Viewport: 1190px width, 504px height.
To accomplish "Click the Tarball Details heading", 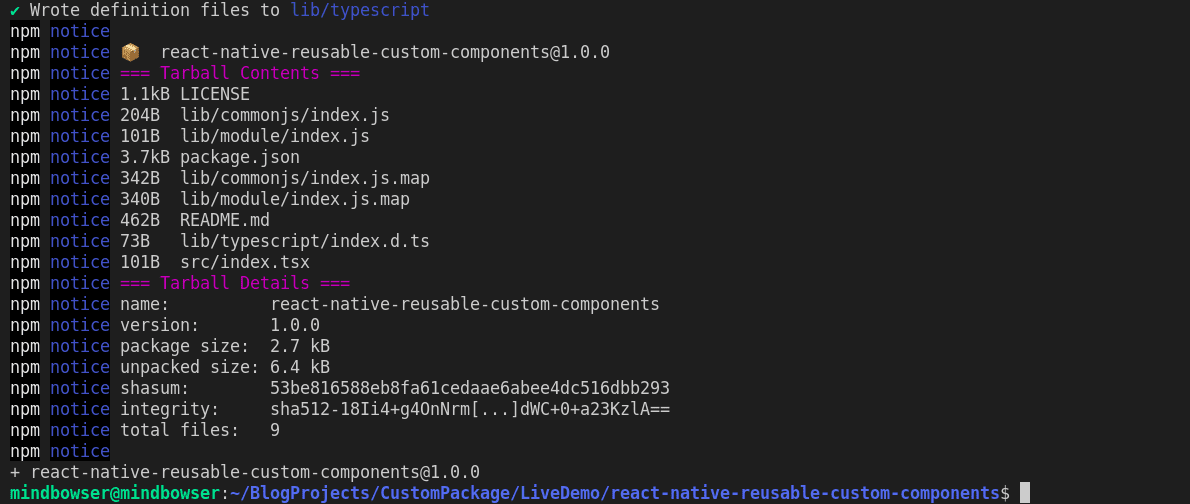I will [234, 283].
